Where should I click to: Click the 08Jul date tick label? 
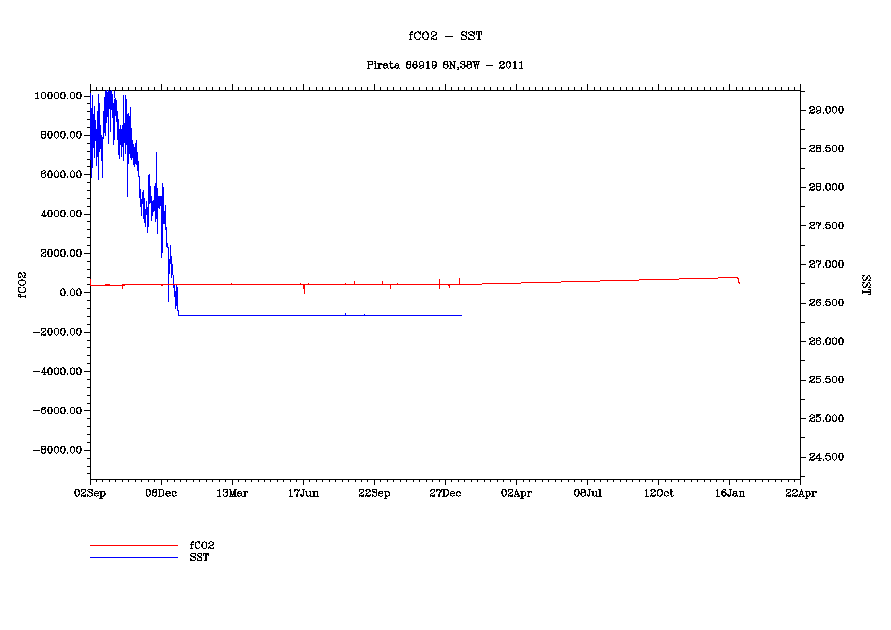click(x=587, y=493)
